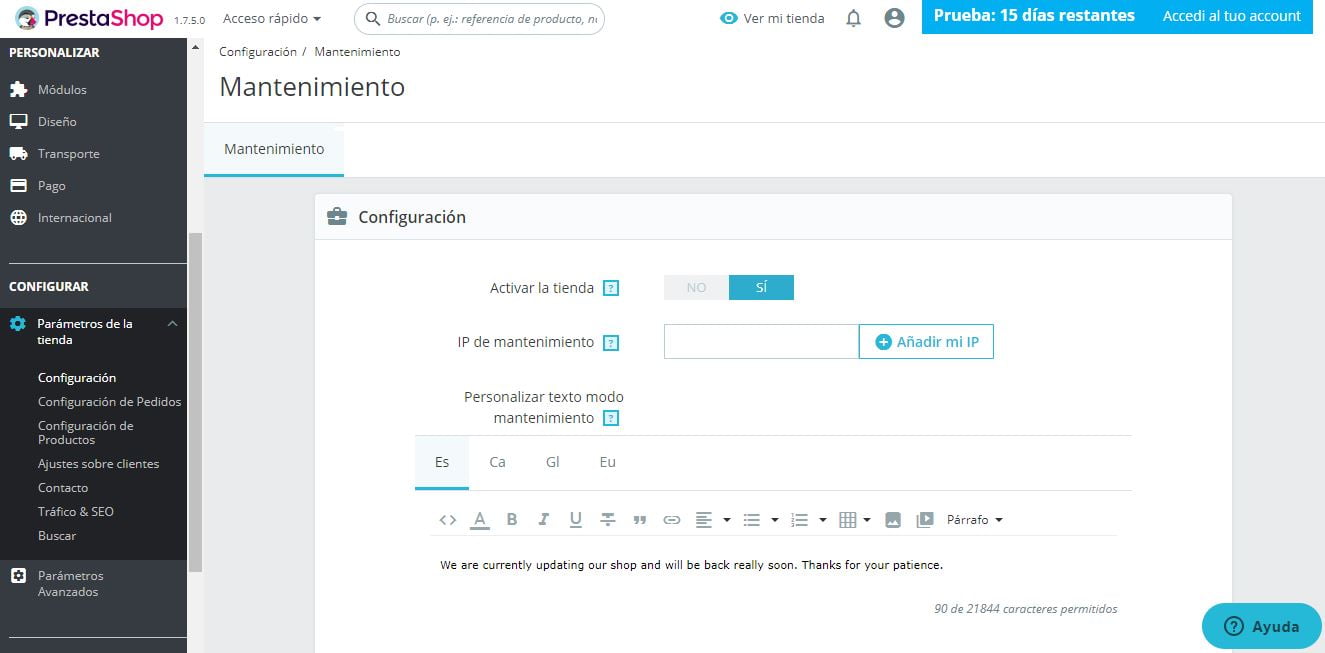
Task: Apply underline formatting in the editor
Action: 575,519
